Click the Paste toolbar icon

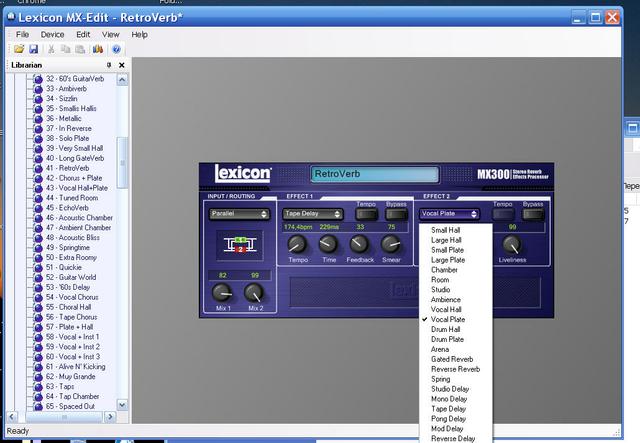(80, 49)
